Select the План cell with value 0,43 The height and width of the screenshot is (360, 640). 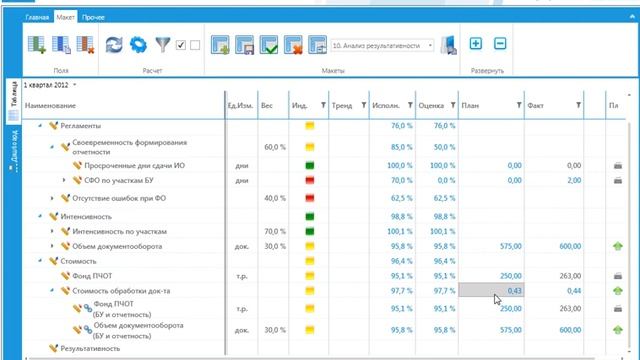(x=491, y=291)
